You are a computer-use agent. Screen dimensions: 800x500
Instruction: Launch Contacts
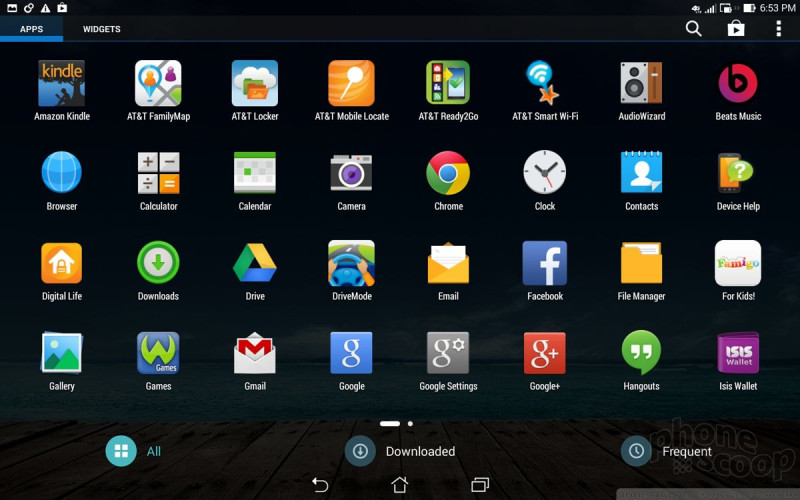point(641,172)
